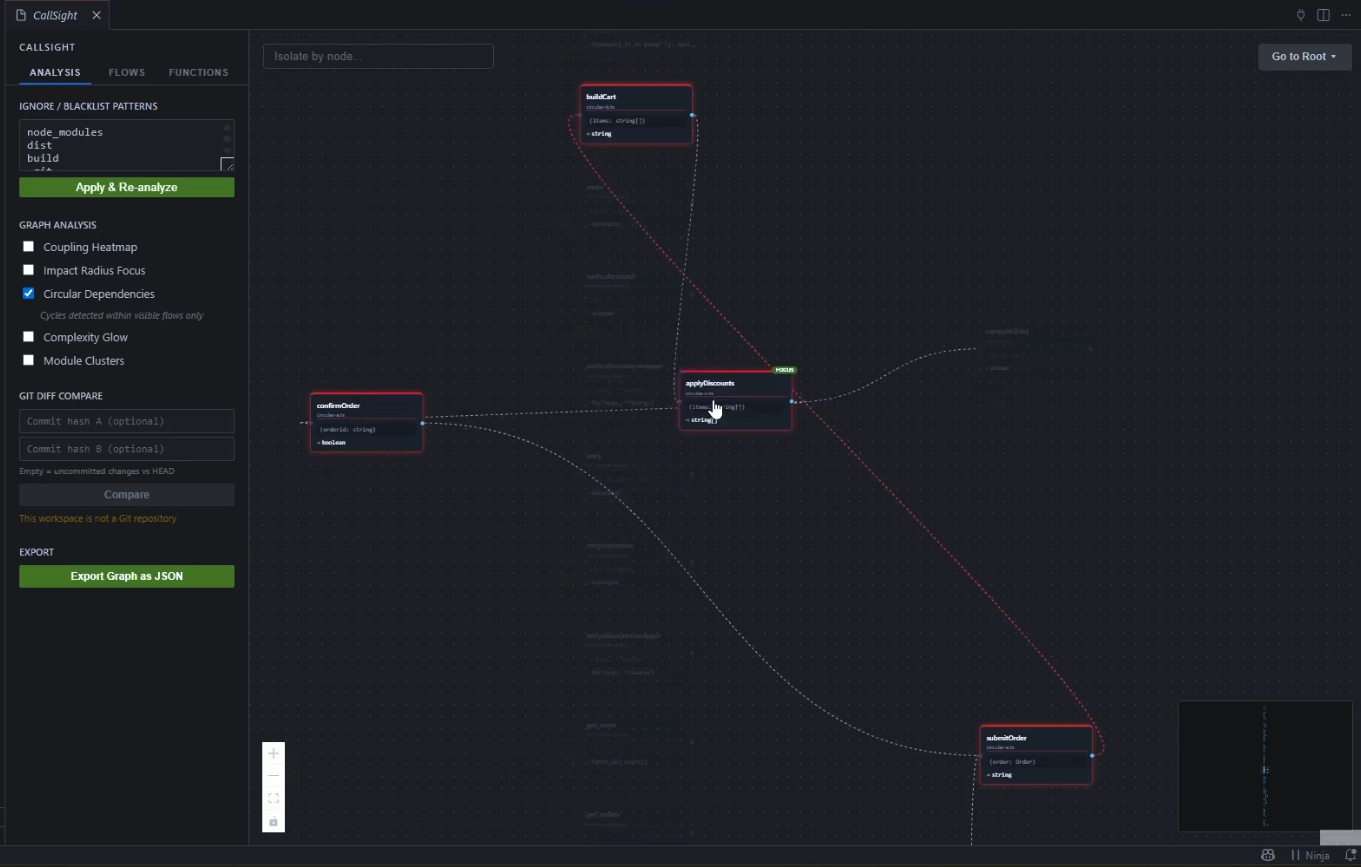Open the Copilot status bar icon
The height and width of the screenshot is (867, 1361).
[x=1268, y=855]
